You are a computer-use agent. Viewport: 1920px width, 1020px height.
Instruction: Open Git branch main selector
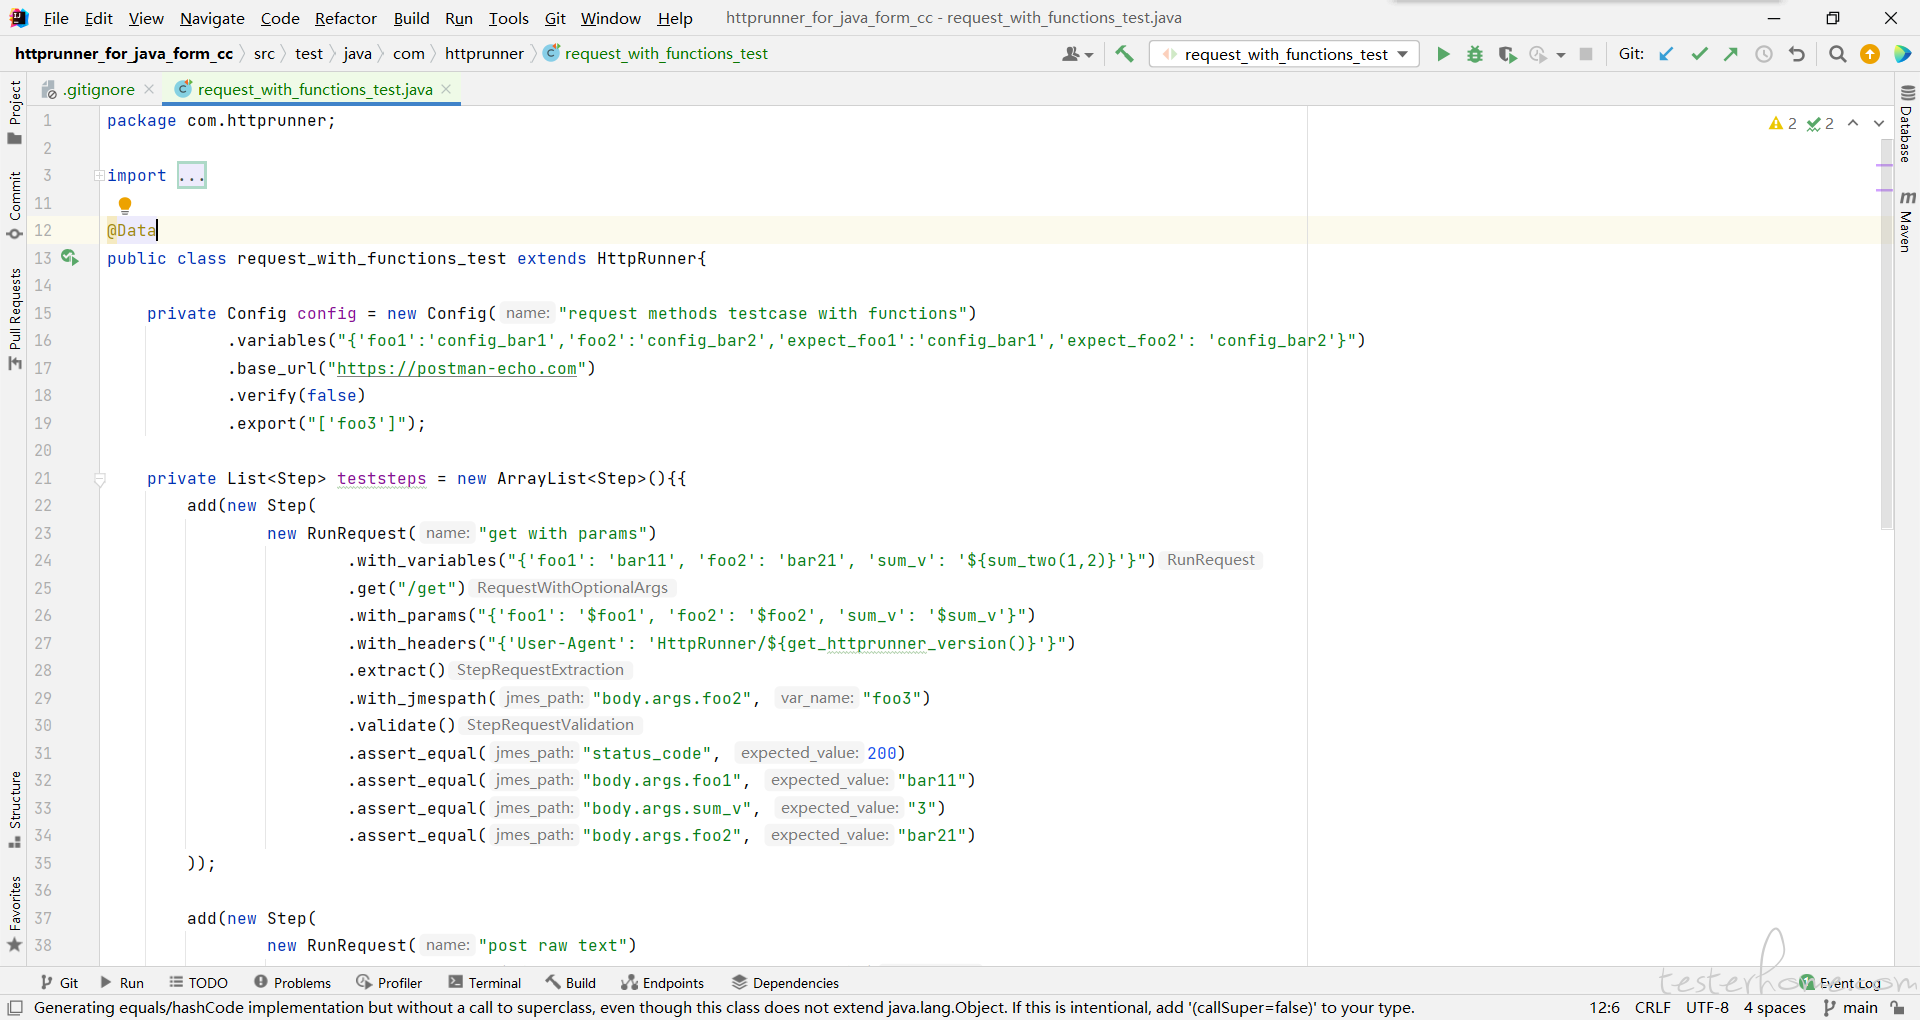point(1850,1007)
